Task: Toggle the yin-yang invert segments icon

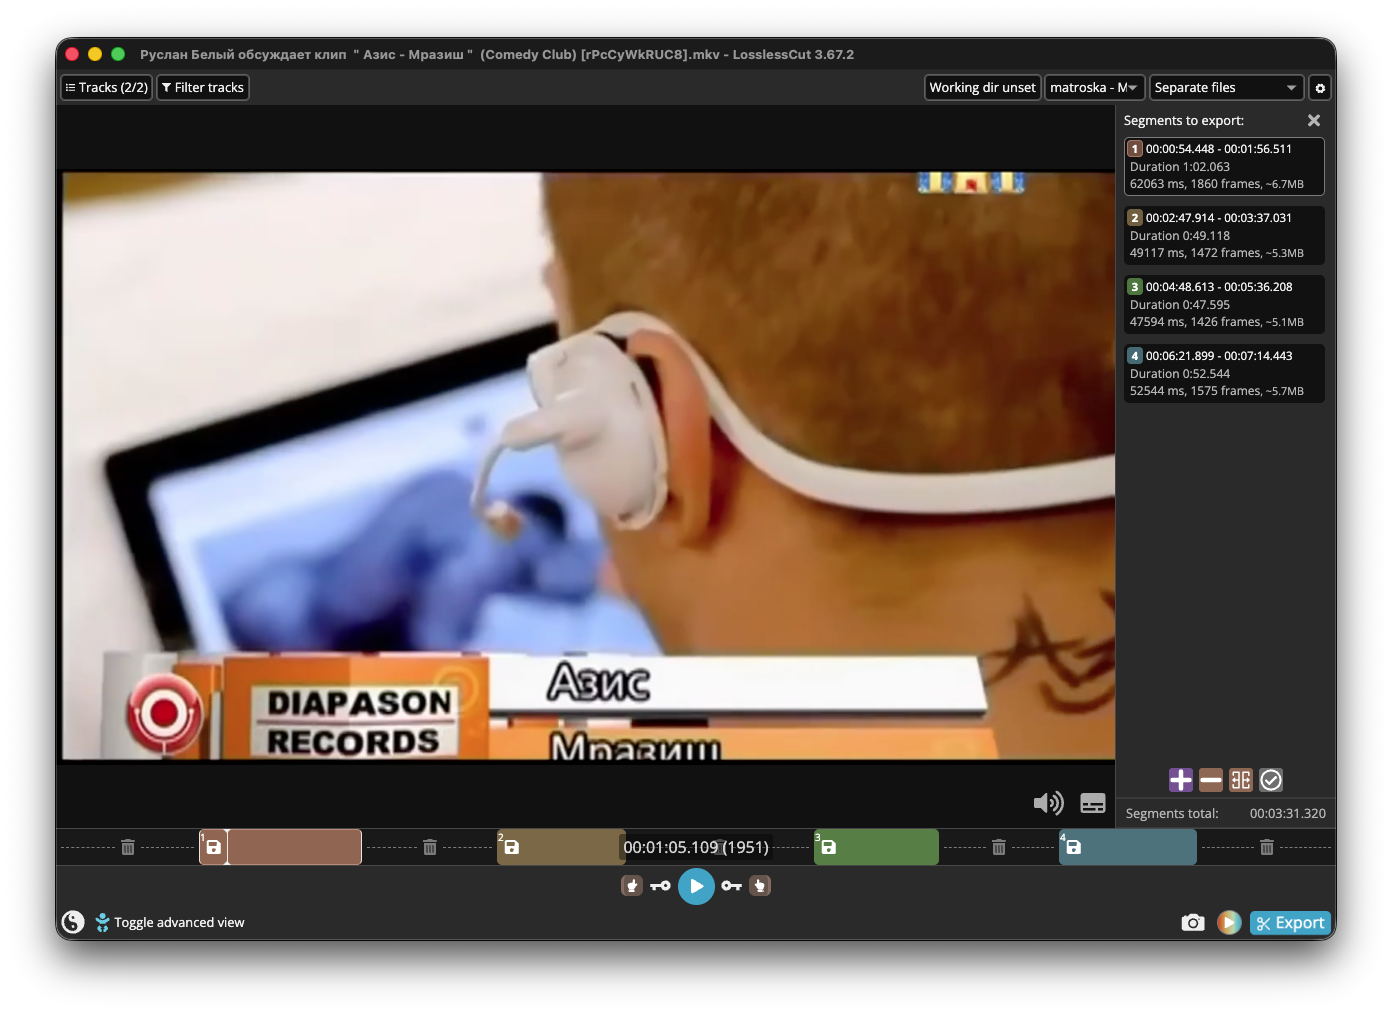Action: tap(73, 922)
